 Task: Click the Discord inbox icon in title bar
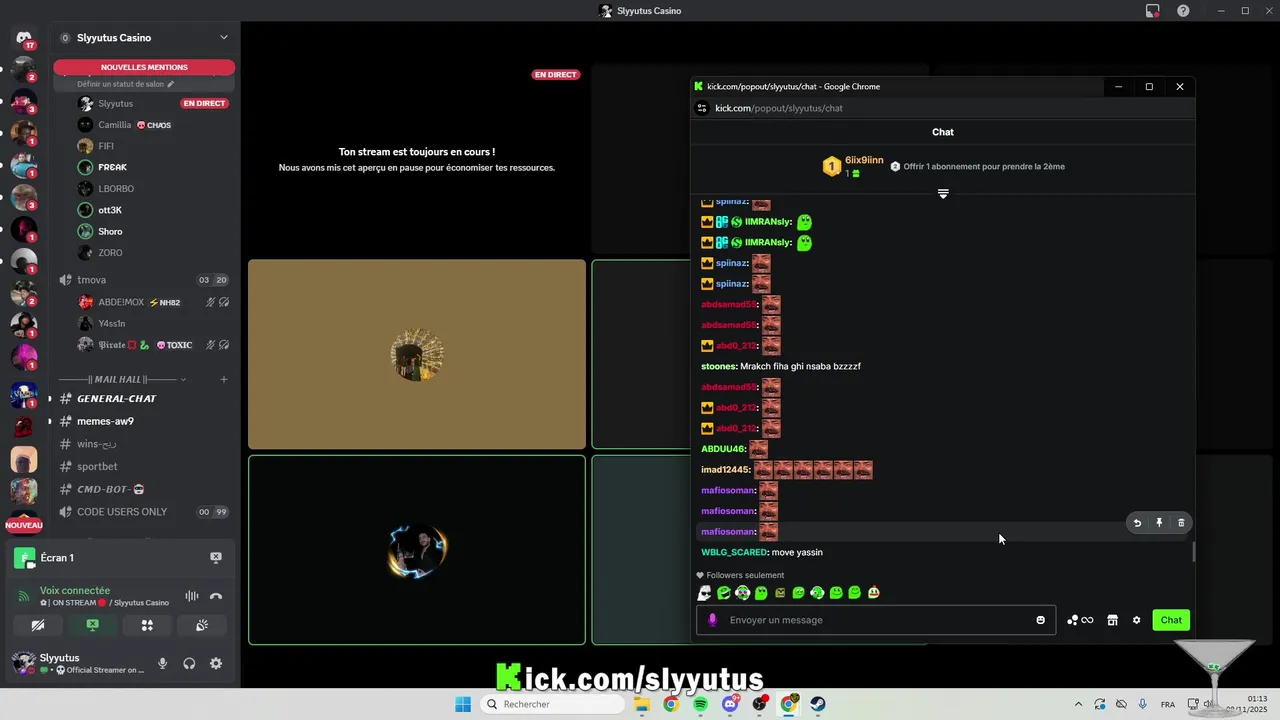[1152, 11]
